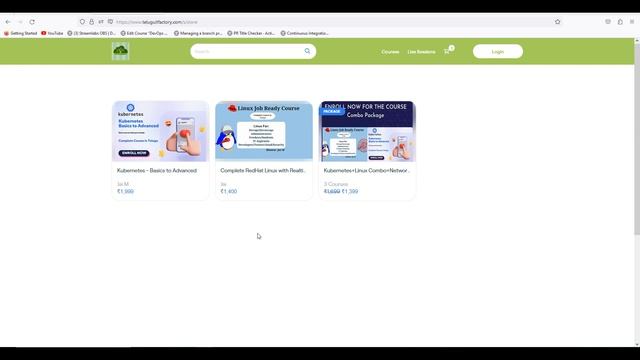
Task: Open the Linux Job Ready Course thumbnail
Action: pyautogui.click(x=264, y=131)
